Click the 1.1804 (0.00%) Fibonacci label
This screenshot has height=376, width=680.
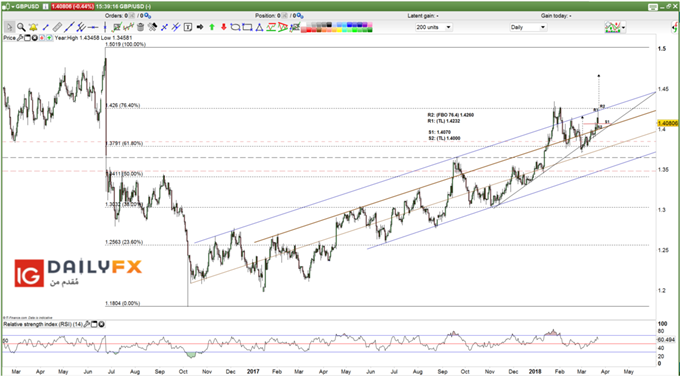(123, 304)
